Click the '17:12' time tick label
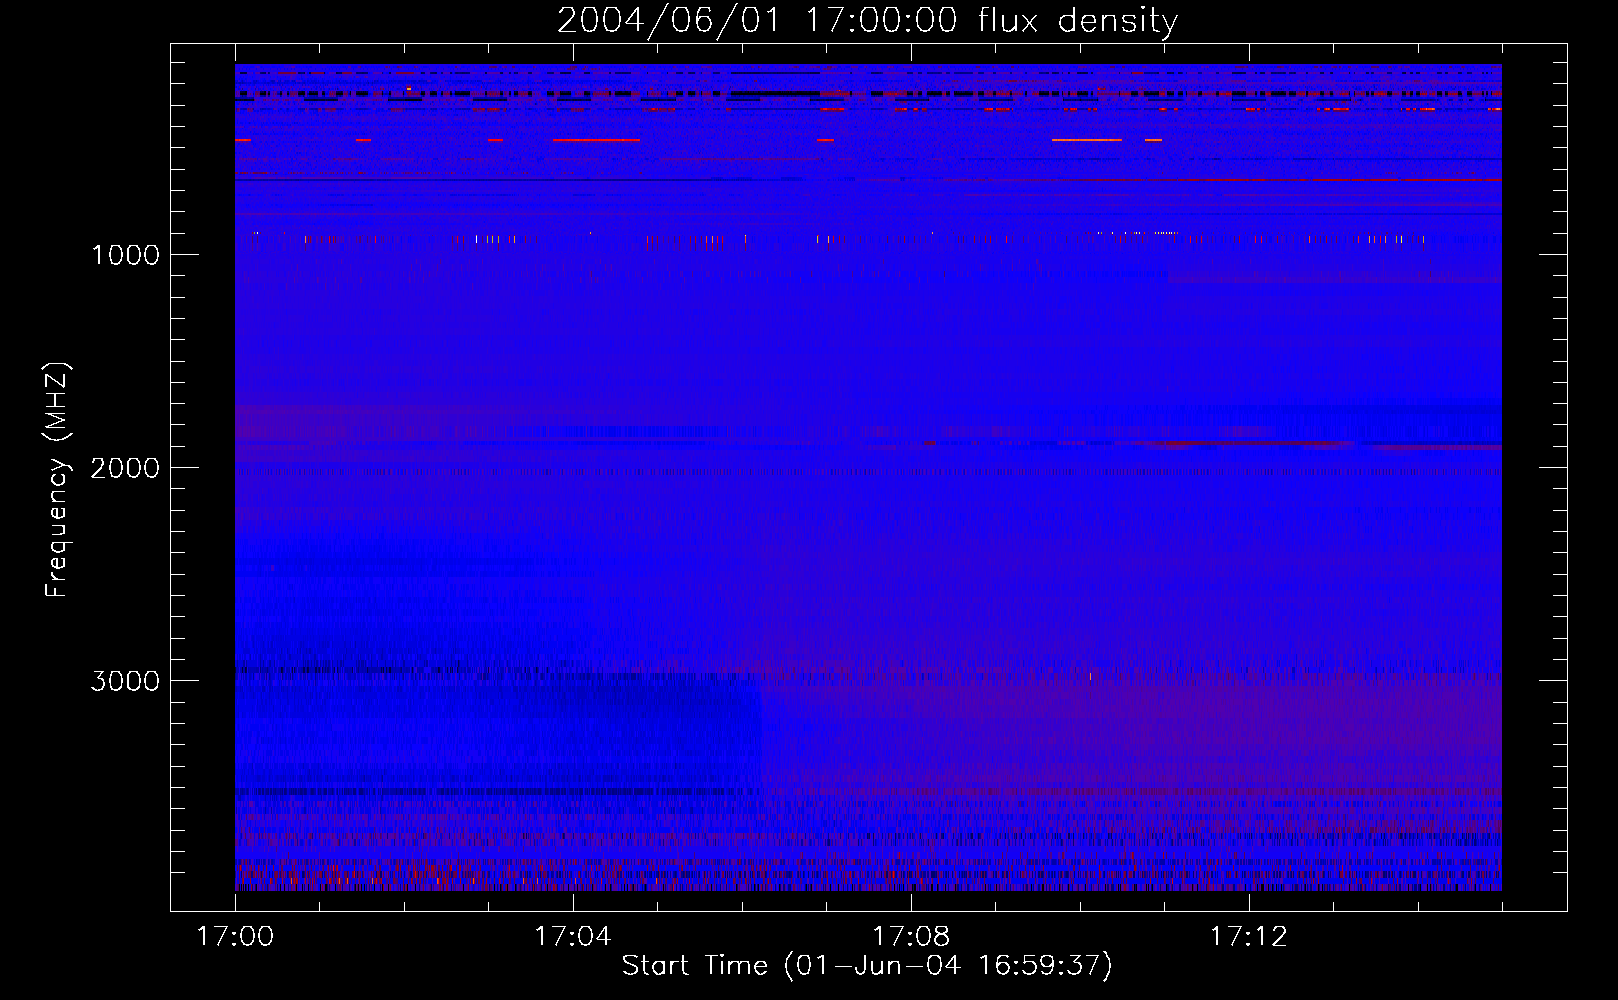Screen dimensions: 1618x1000 (x=1249, y=937)
